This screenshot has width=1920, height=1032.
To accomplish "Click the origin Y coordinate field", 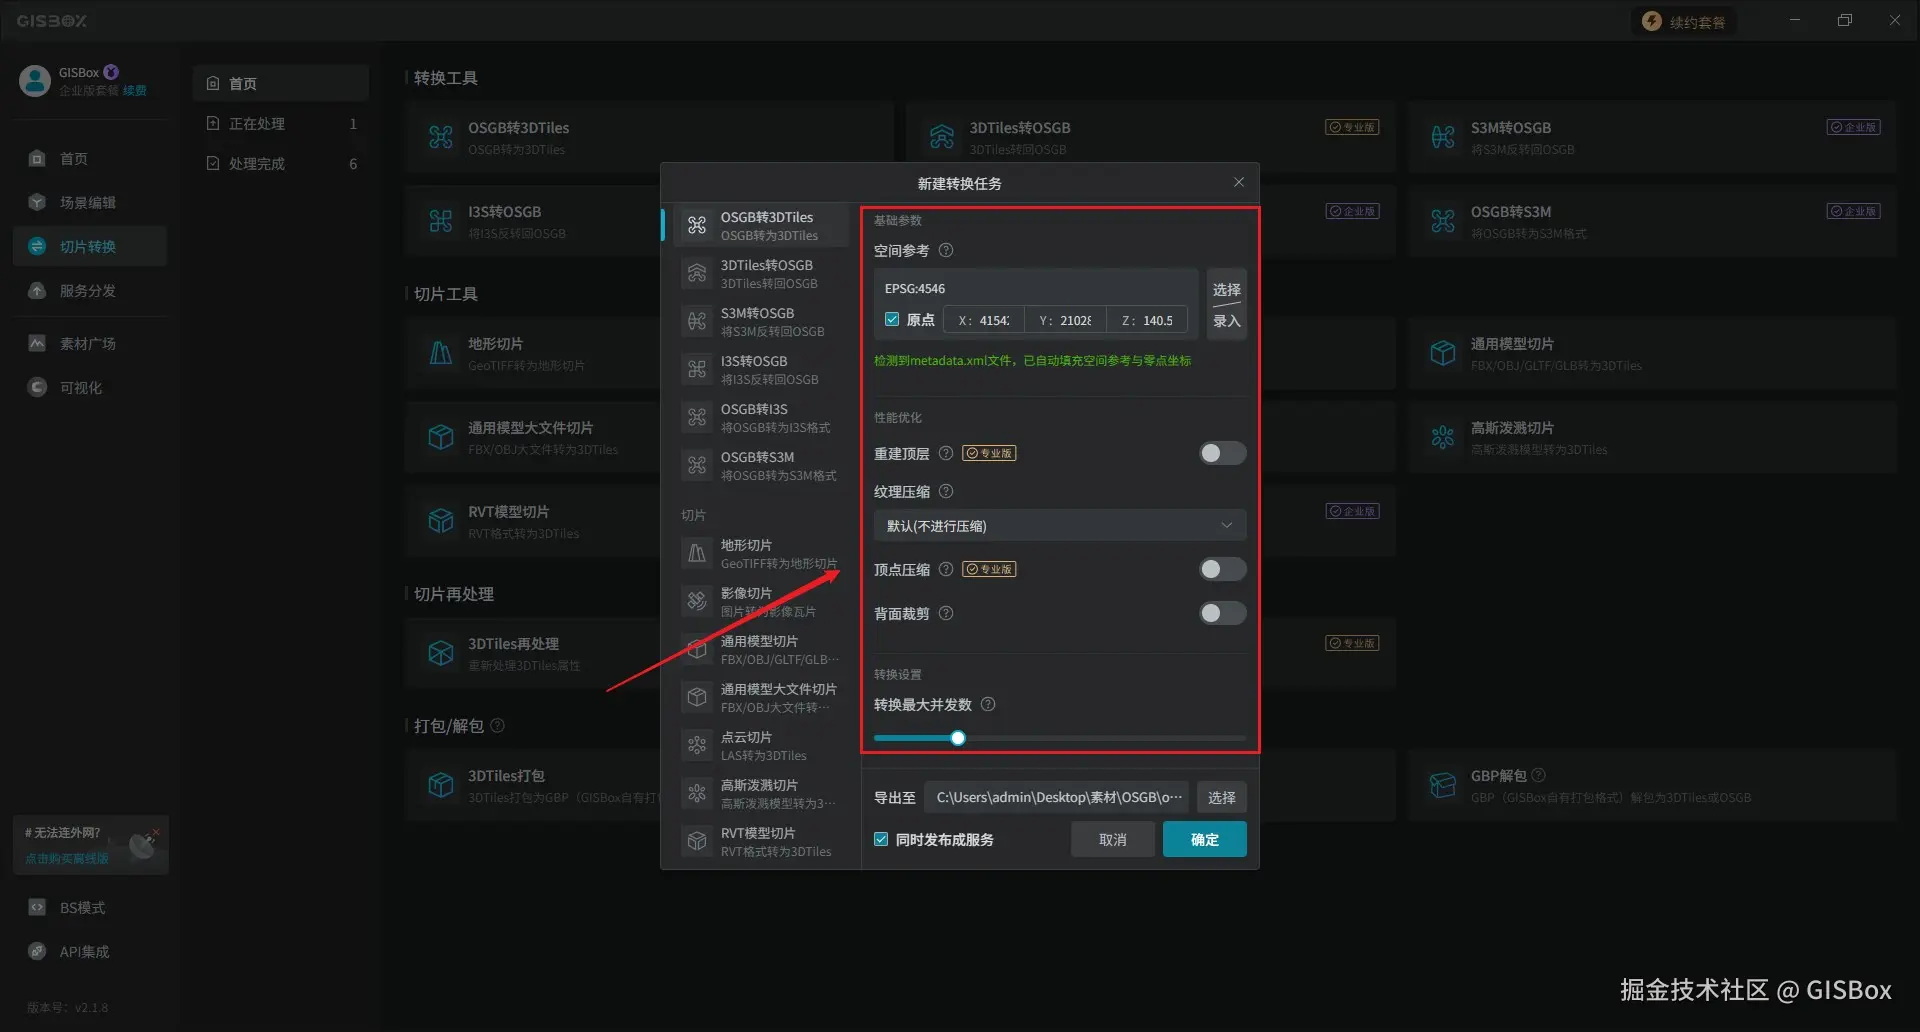I will point(1065,320).
